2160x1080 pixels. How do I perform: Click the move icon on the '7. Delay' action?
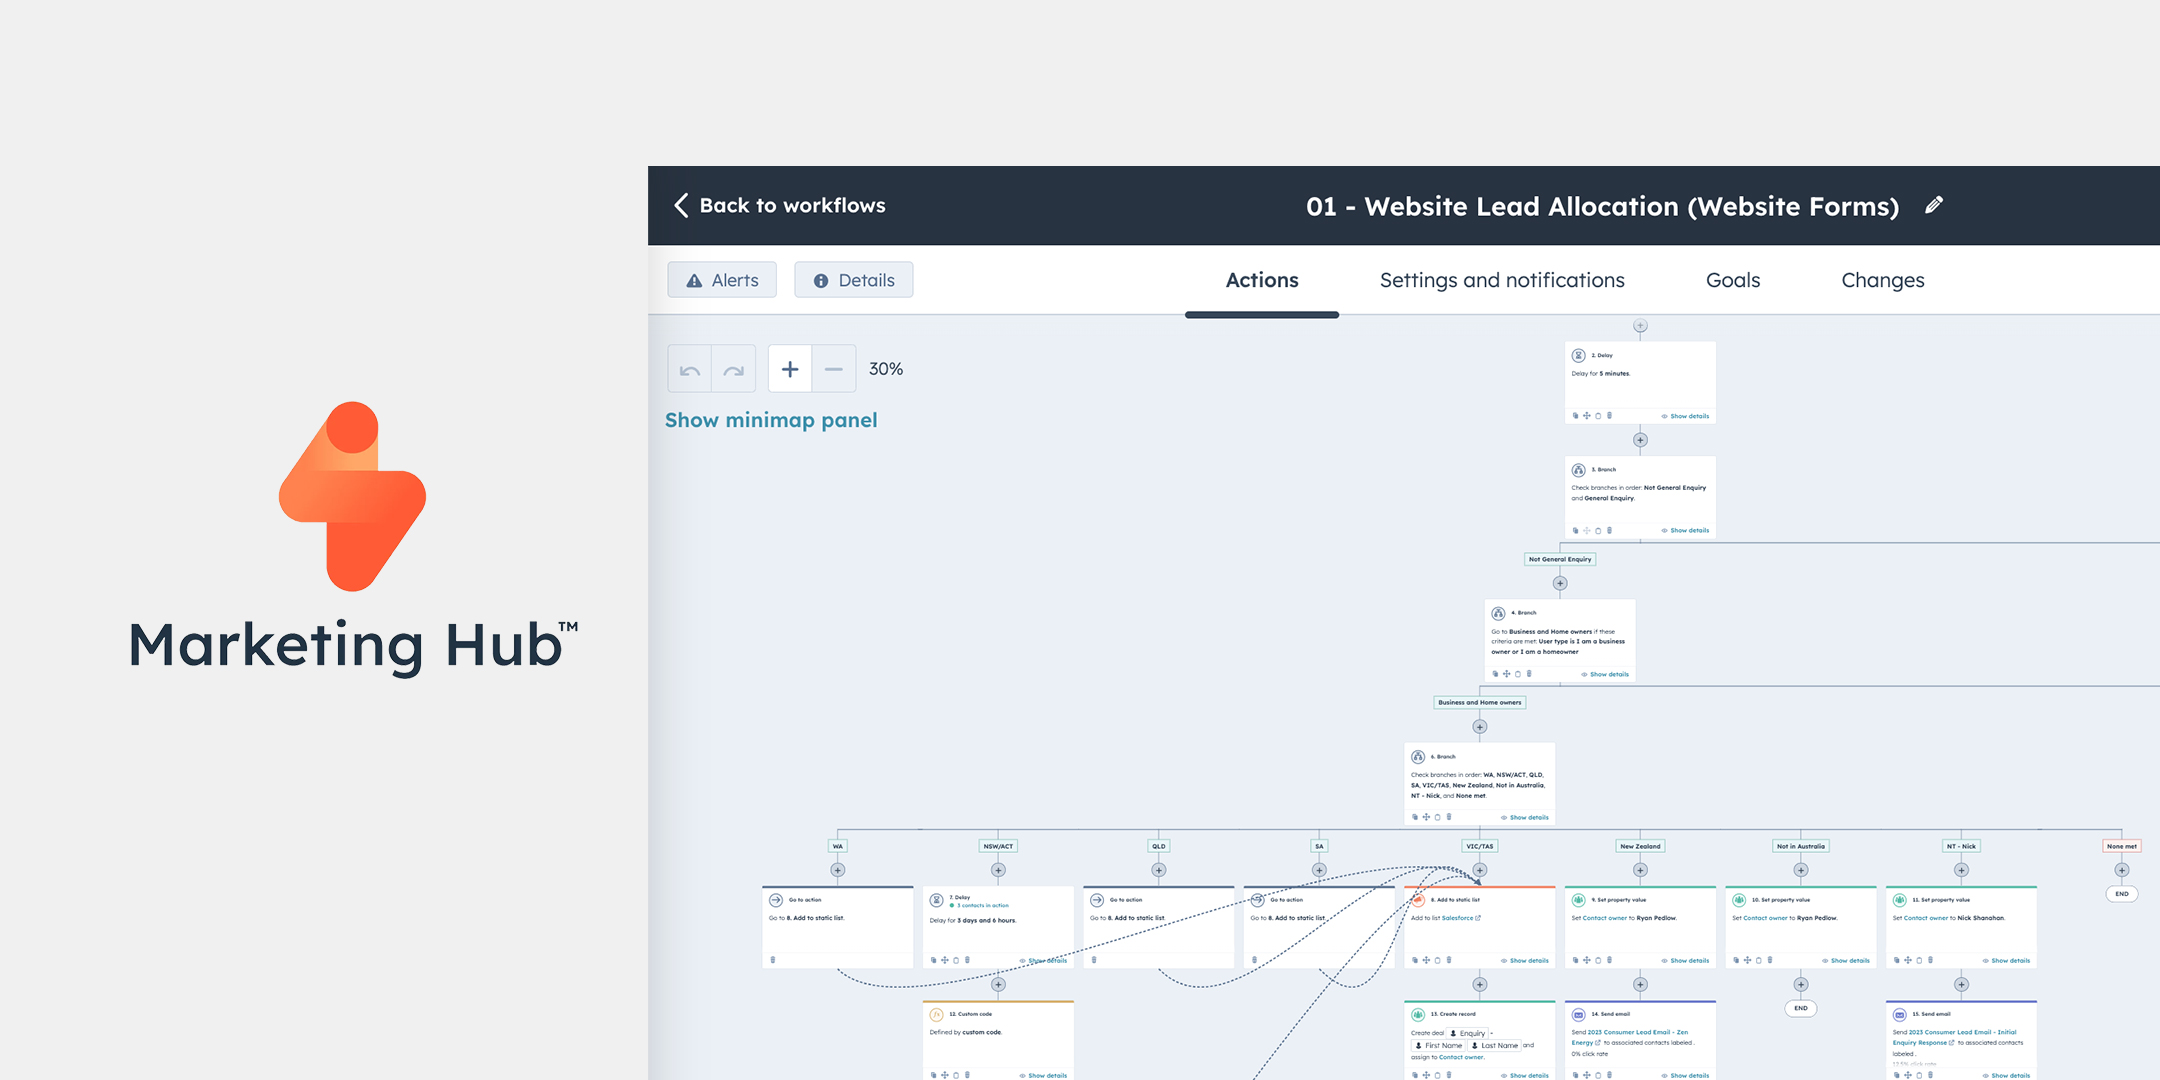[x=944, y=960]
